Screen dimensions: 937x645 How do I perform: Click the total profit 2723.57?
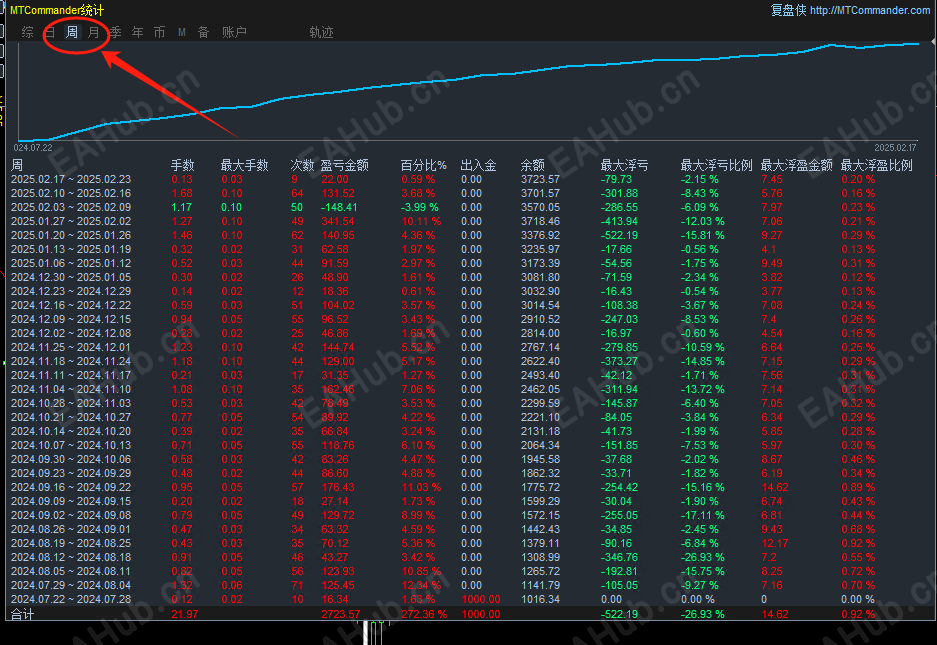tap(341, 615)
